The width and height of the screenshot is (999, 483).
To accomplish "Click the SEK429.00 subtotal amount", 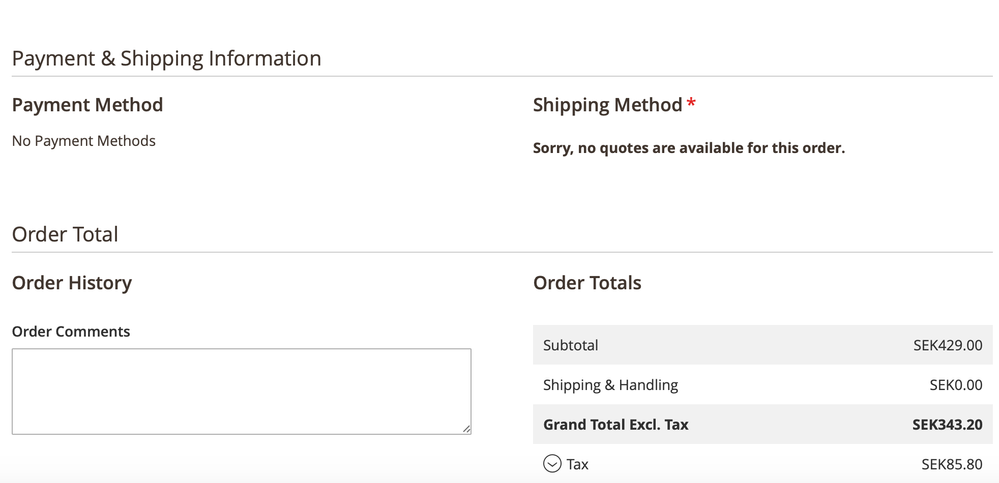I will pos(947,345).
